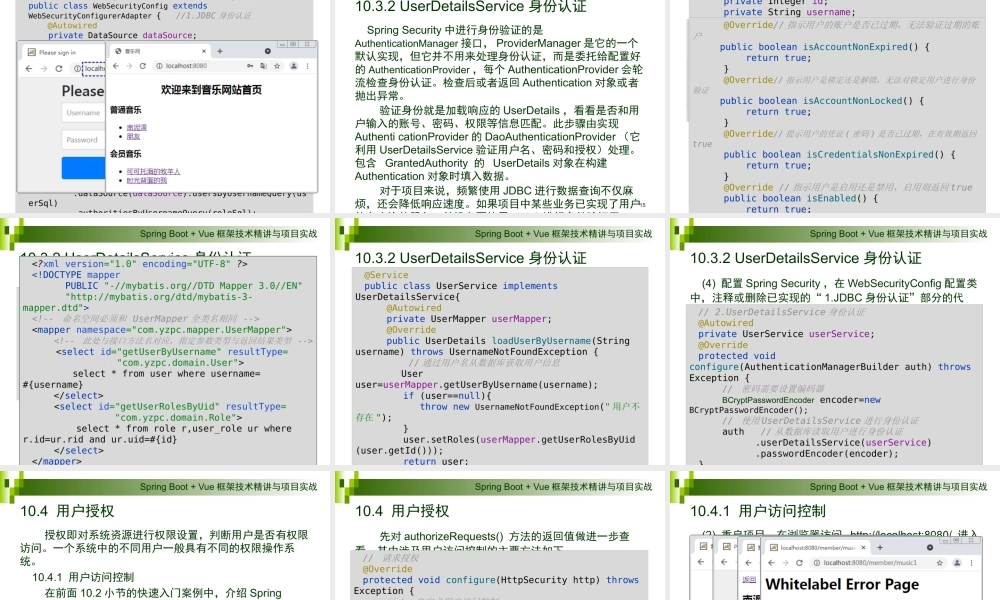This screenshot has height=600, width=1000.
Task: Open the Chrome three-dot menu
Action: pyautogui.click(x=307, y=66)
